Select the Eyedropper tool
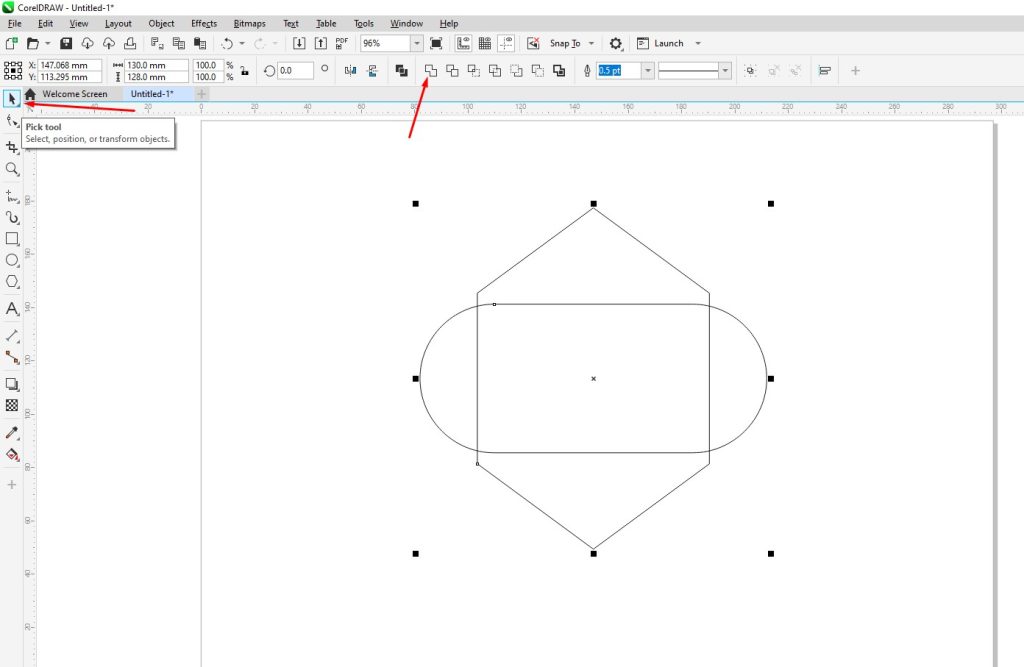The image size is (1024, 667). (13, 432)
